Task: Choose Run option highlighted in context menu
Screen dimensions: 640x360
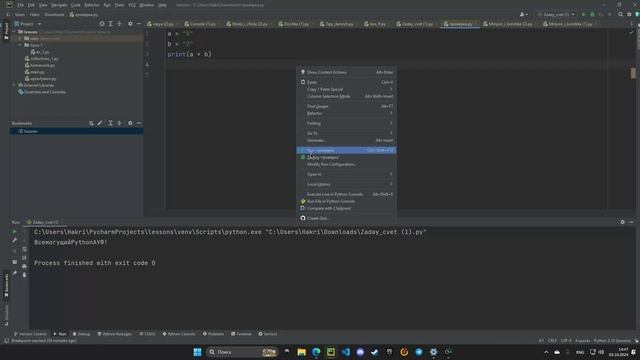Action: click(x=346, y=150)
